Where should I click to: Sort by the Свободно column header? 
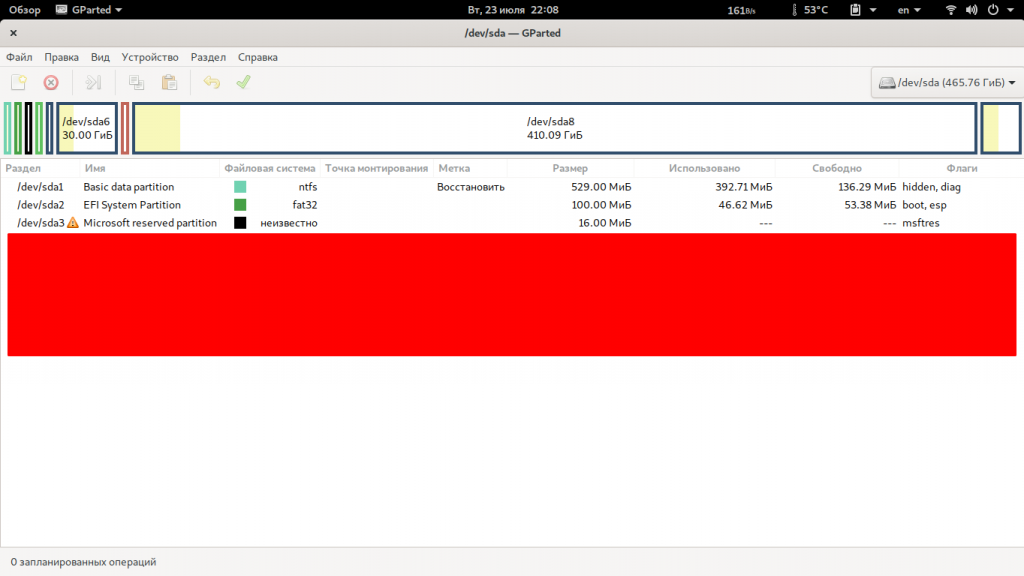click(x=837, y=168)
